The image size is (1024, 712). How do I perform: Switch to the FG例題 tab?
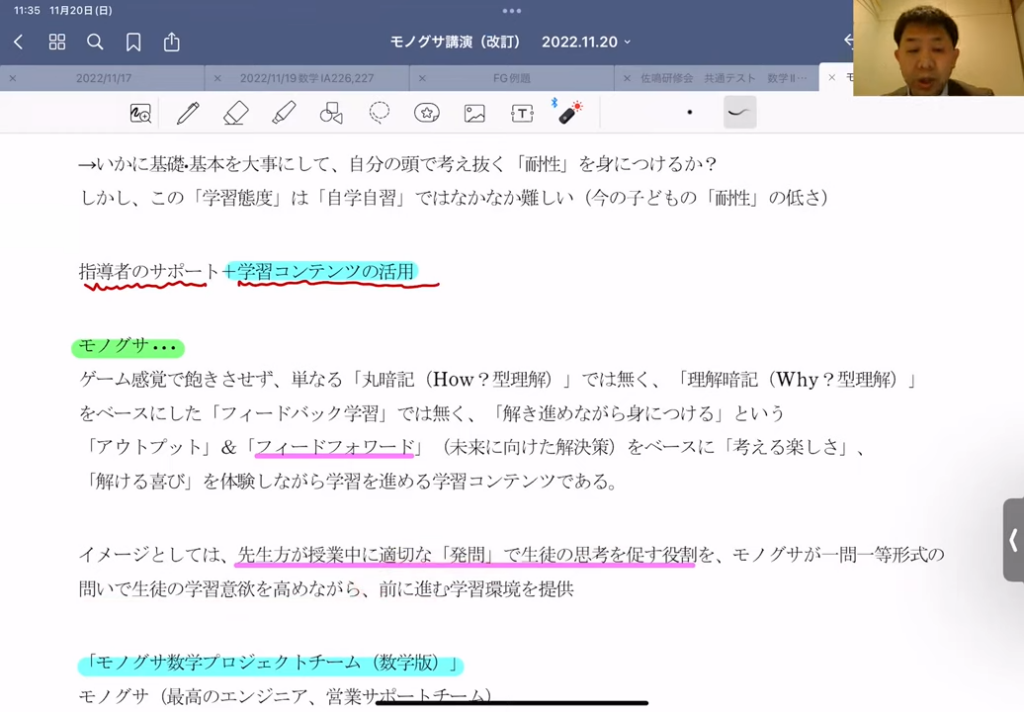511,78
